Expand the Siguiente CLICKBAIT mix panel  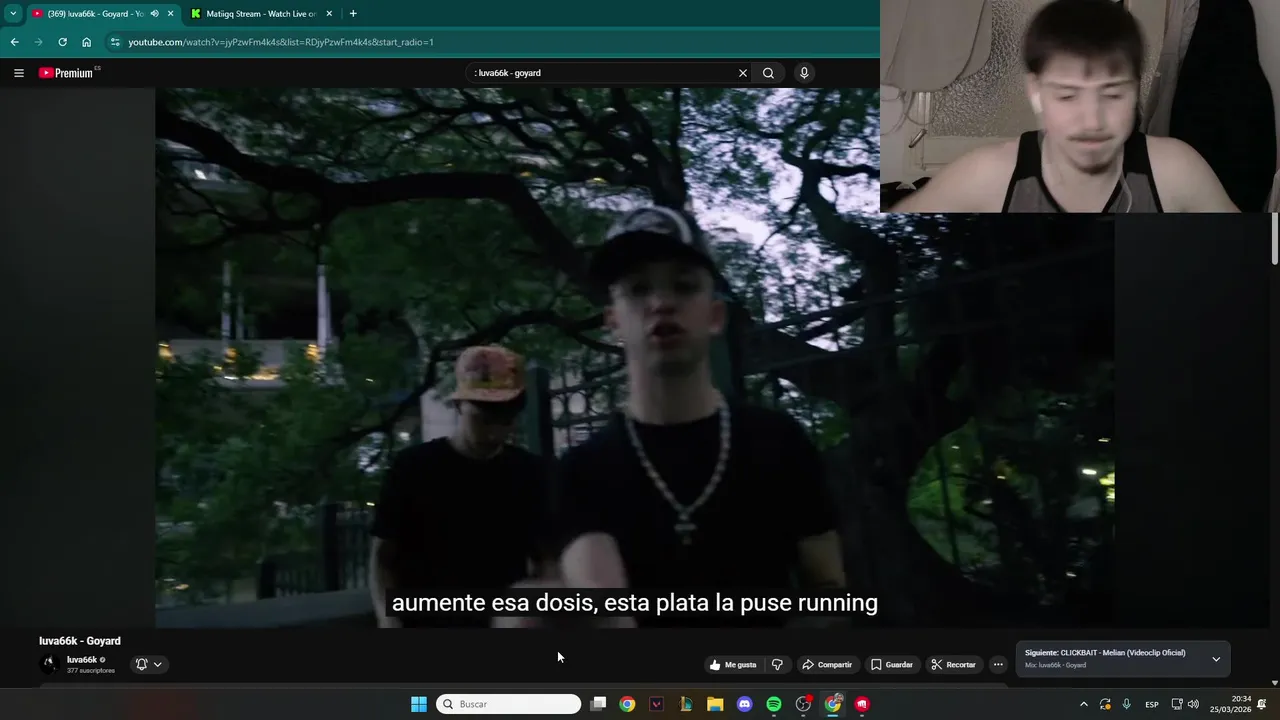pyautogui.click(x=1216, y=659)
